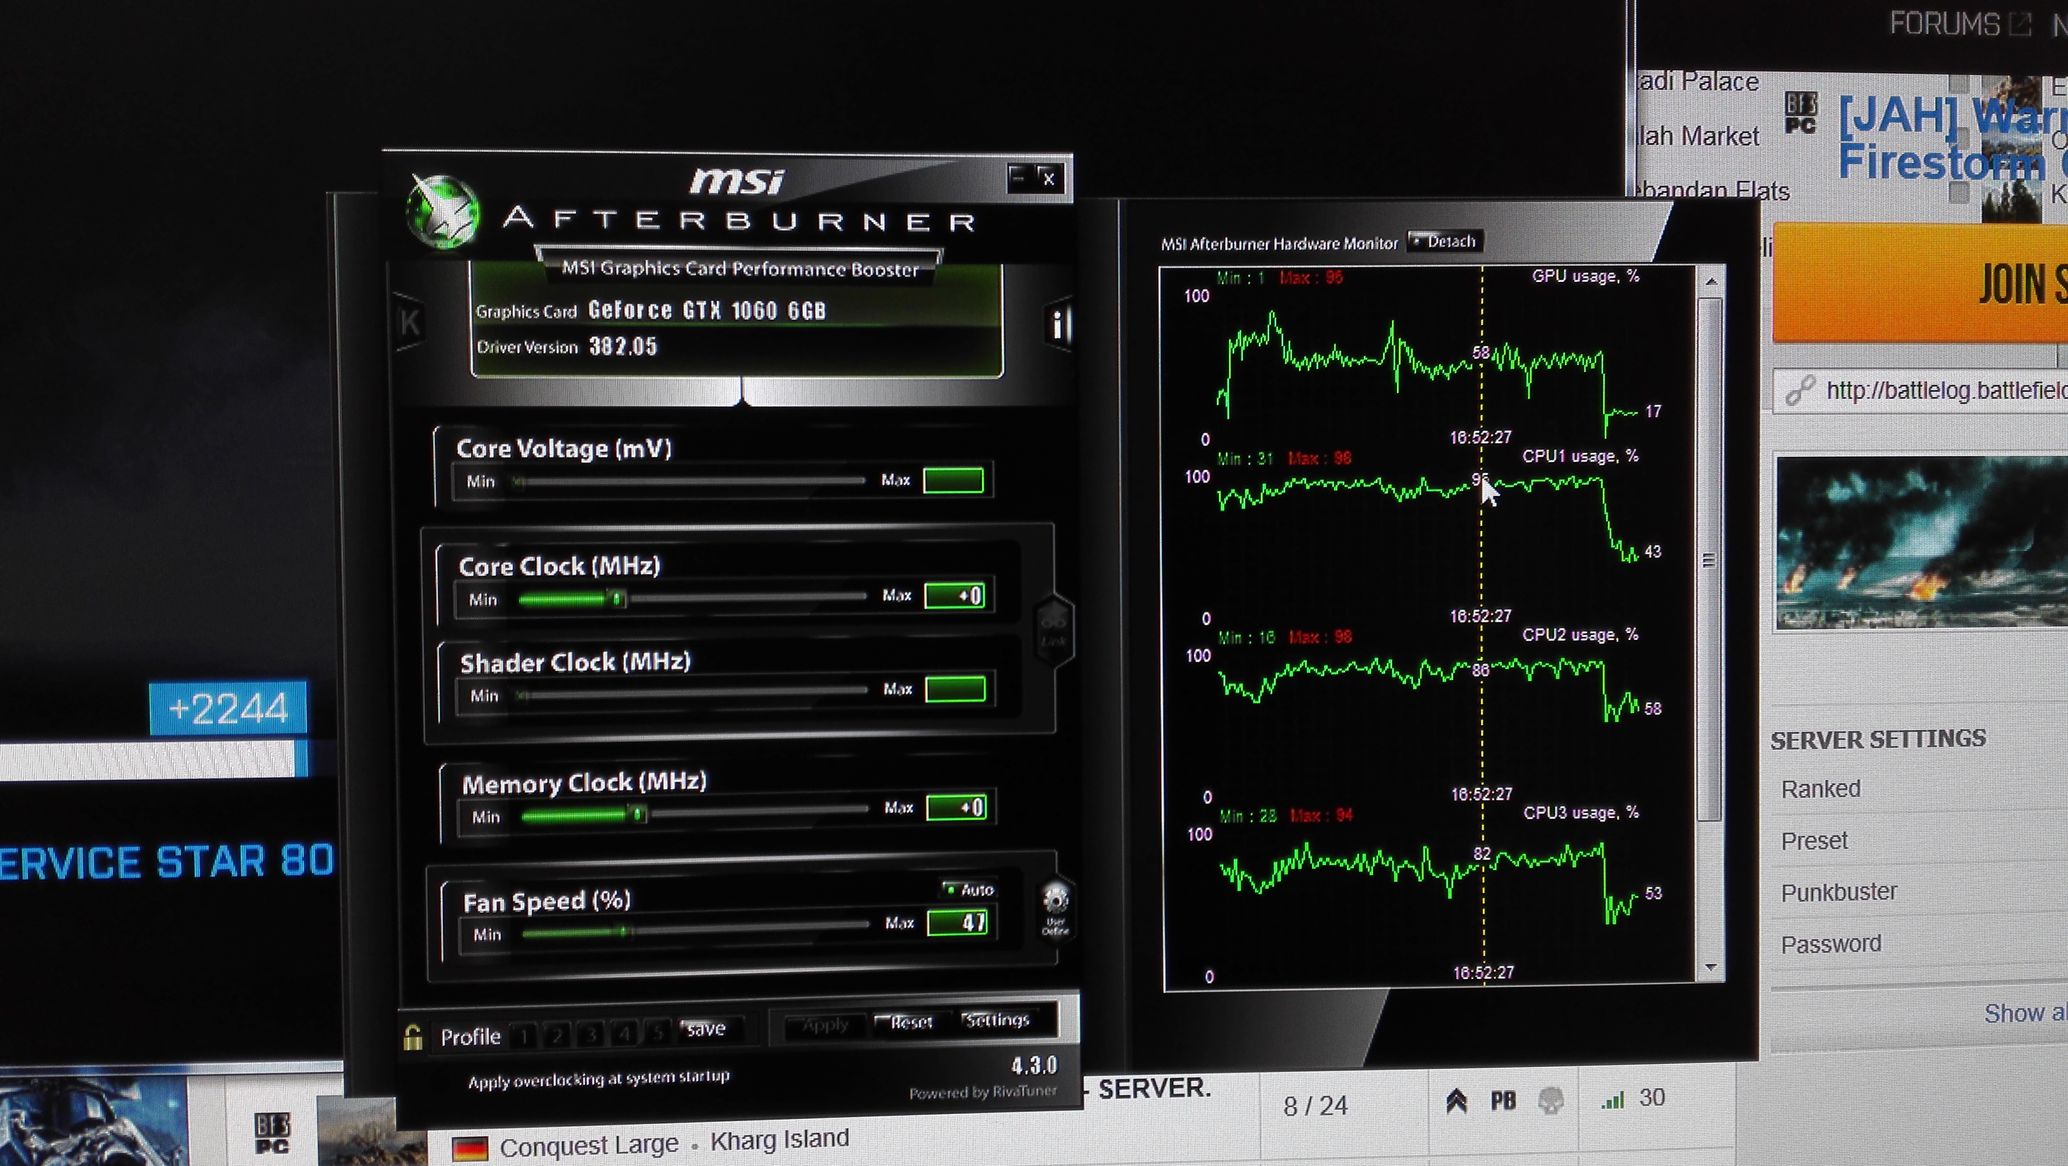
Task: Select profile slot 1
Action: (523, 1035)
